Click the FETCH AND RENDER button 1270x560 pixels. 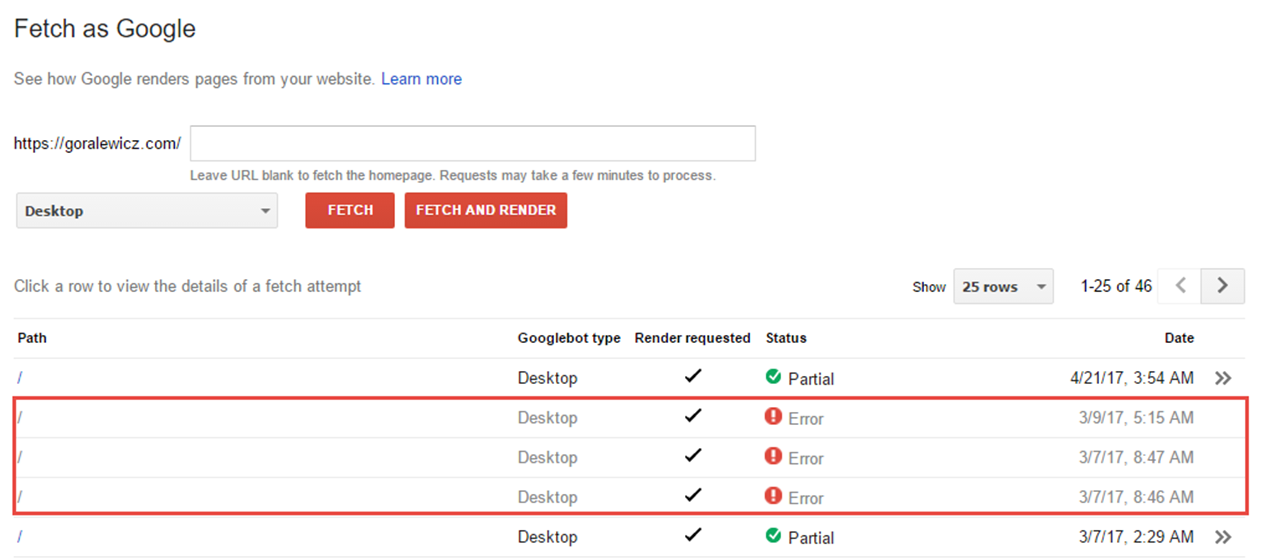point(486,210)
